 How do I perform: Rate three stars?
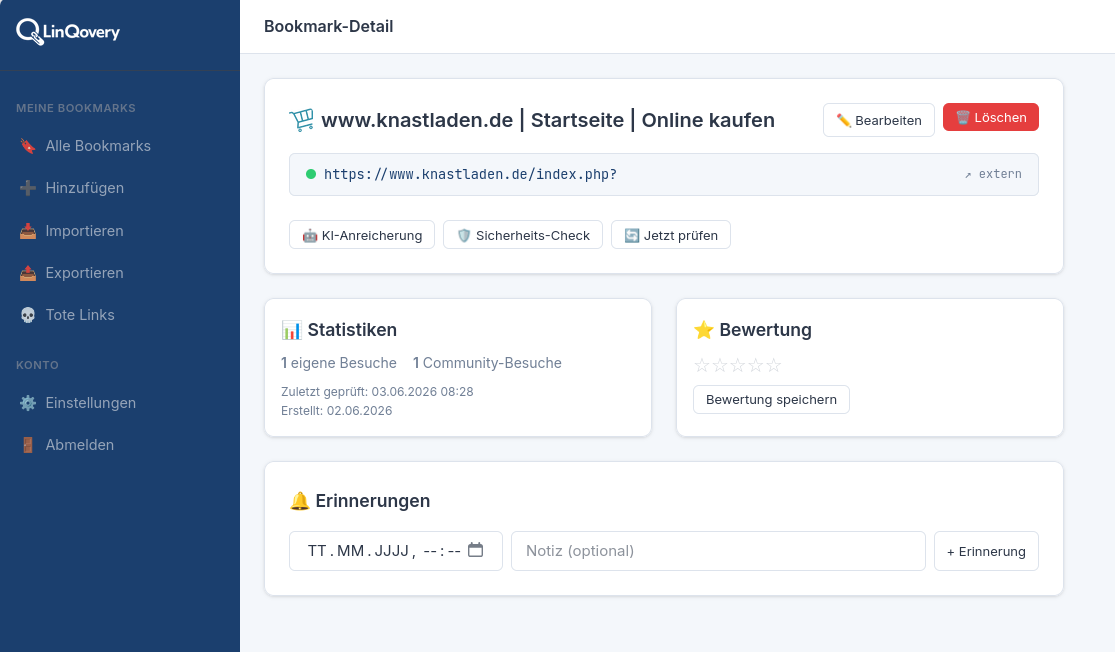(737, 365)
